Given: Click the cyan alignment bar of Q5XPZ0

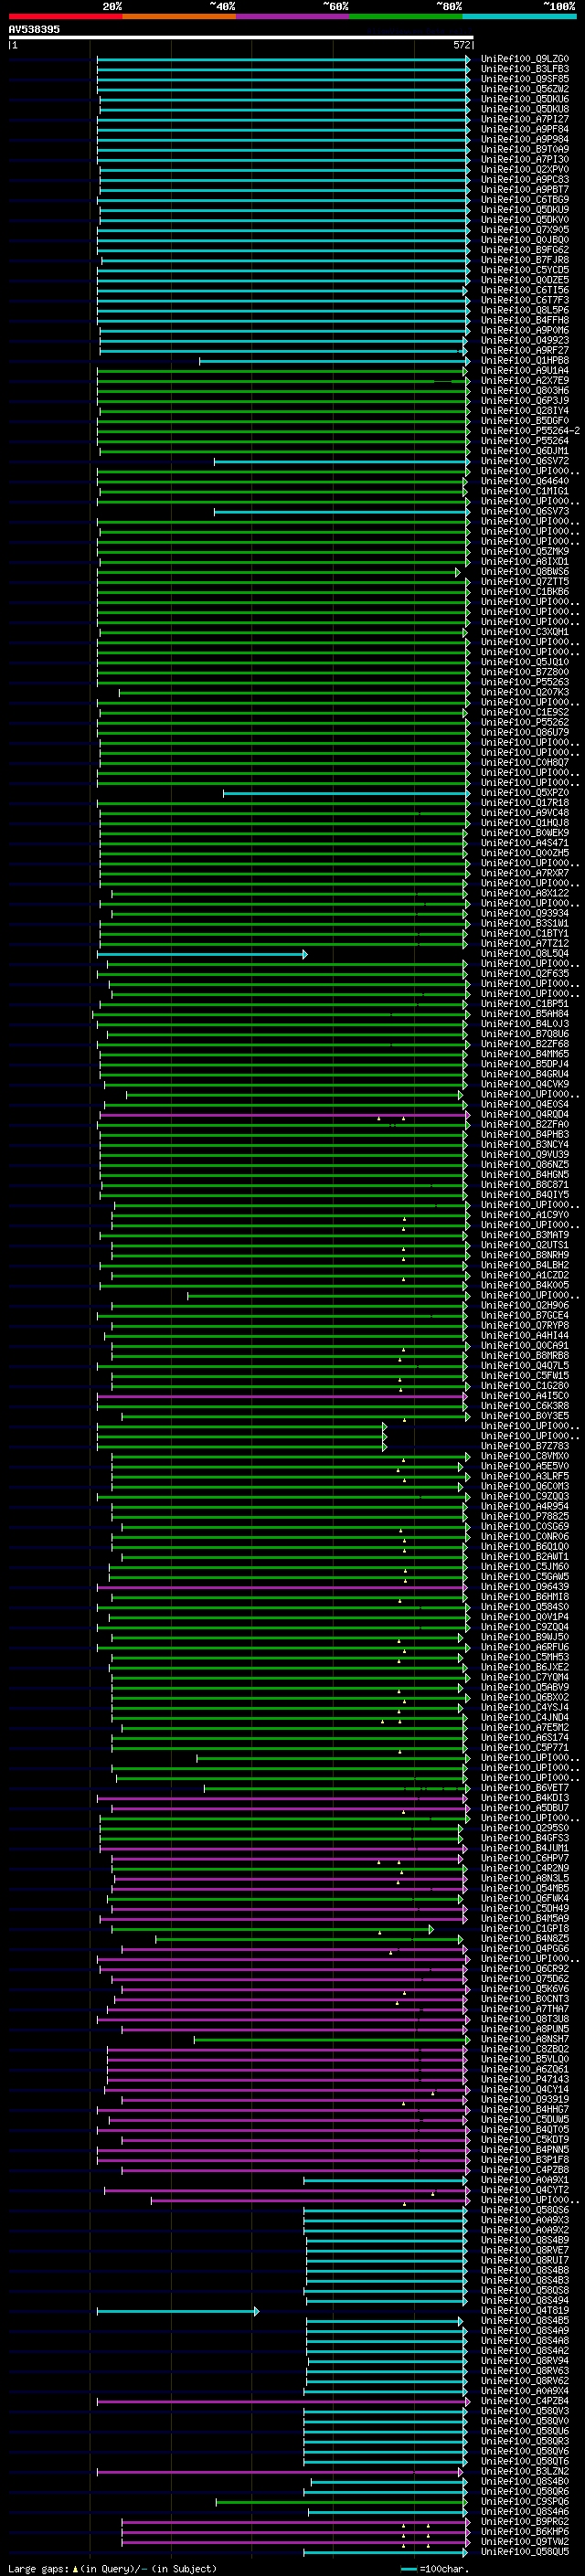Looking at the screenshot, I should tap(346, 793).
